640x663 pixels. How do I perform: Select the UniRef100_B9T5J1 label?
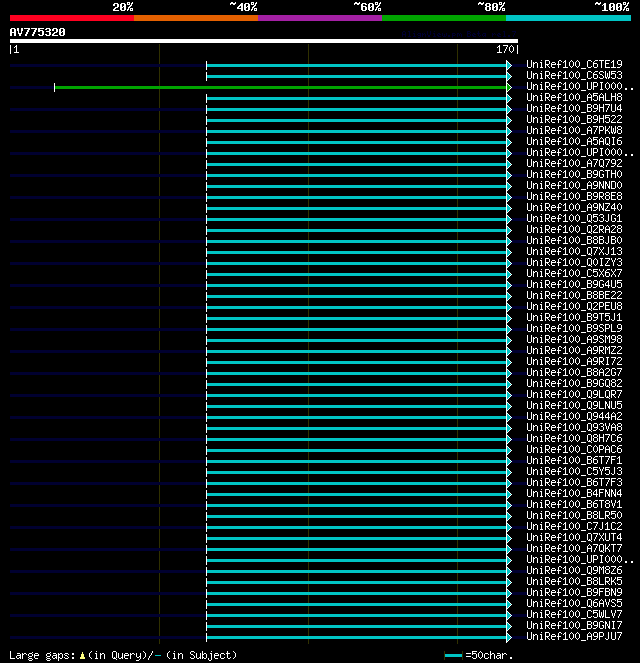574,317
